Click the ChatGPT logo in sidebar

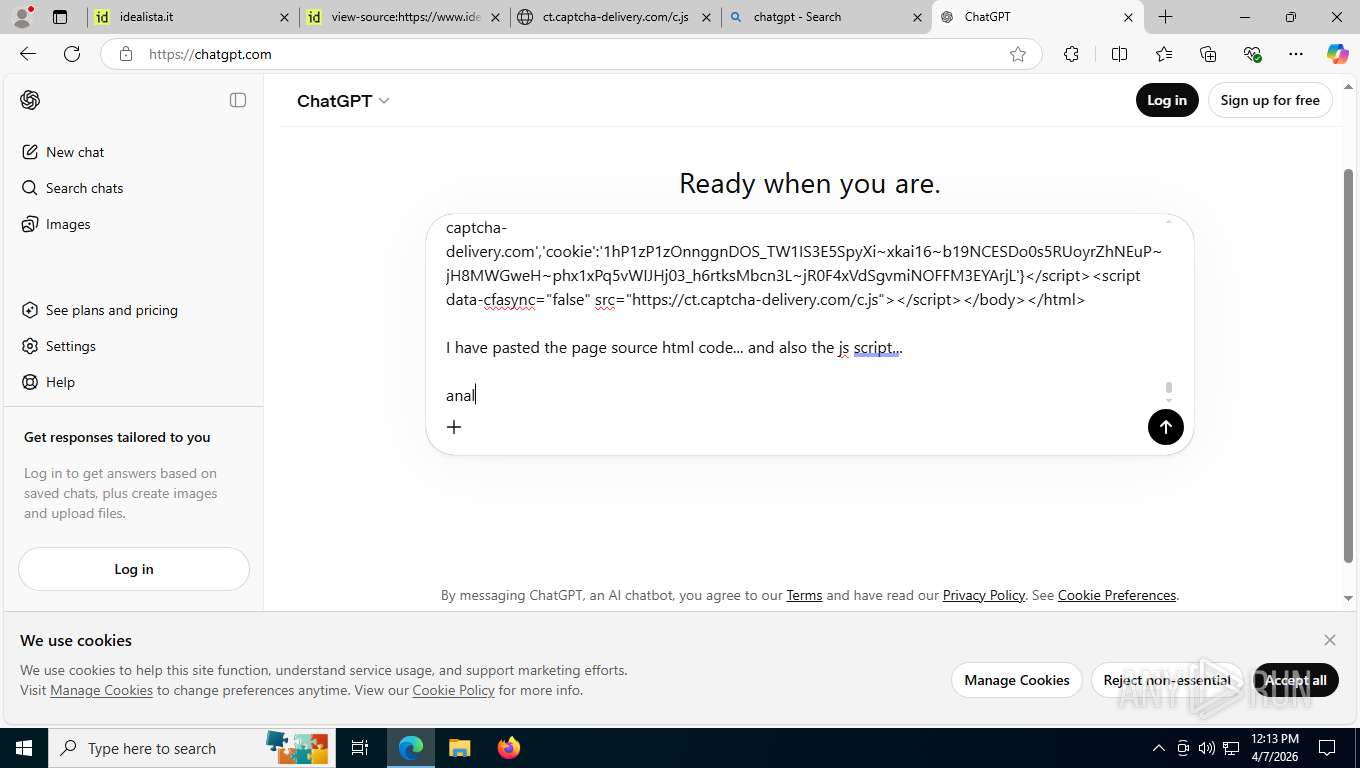point(30,100)
